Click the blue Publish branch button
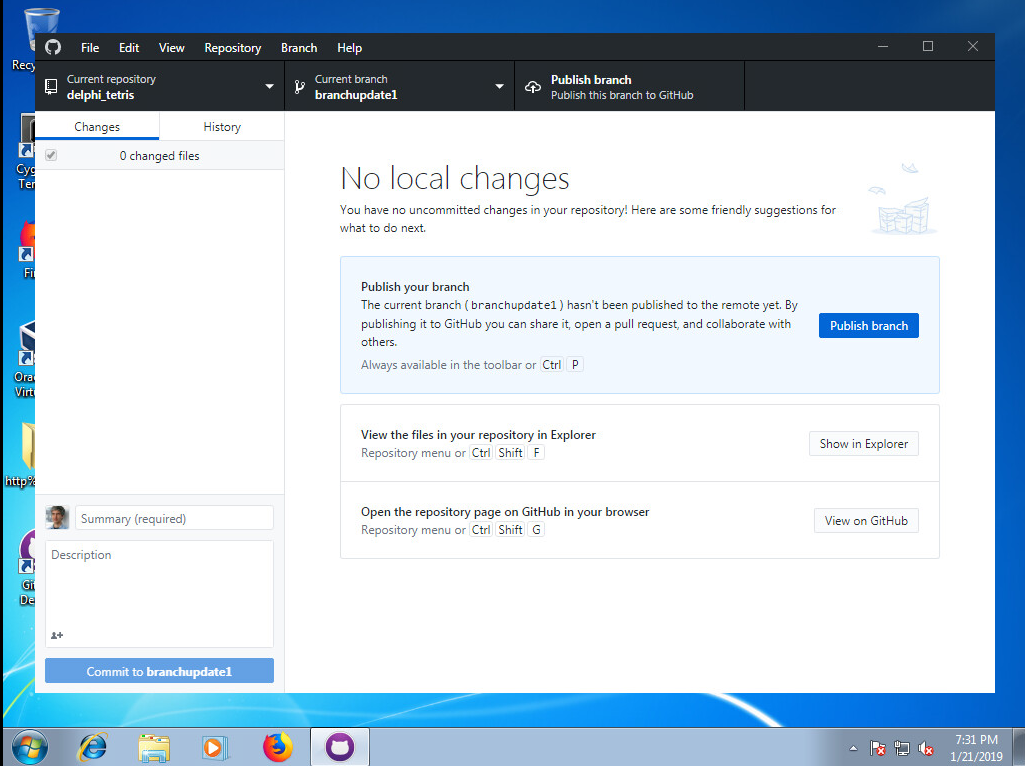Viewport: 1025px width, 766px height. pyautogui.click(x=868, y=325)
